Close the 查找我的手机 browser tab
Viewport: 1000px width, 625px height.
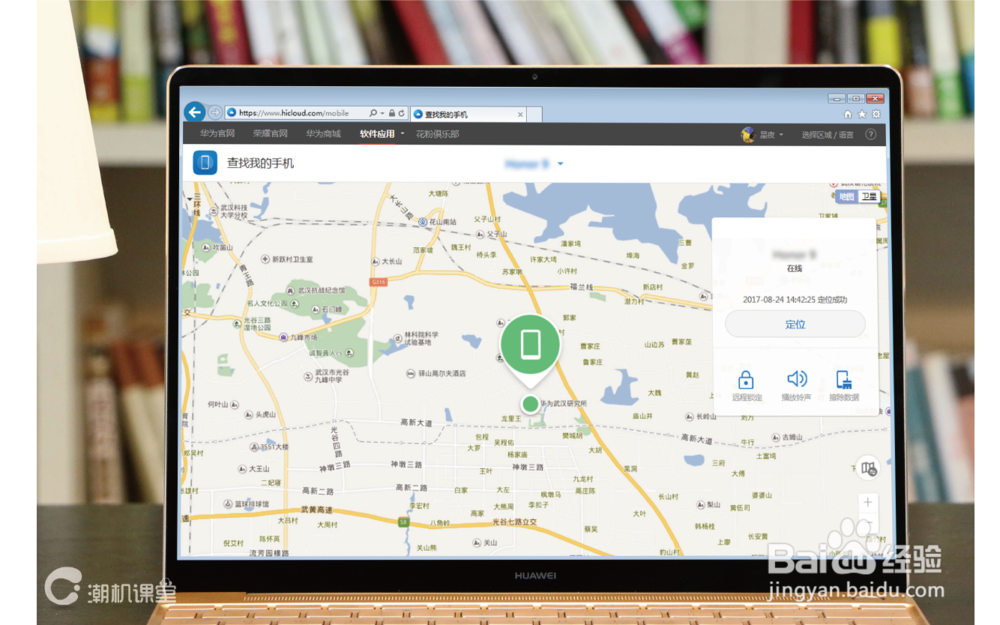[x=520, y=115]
